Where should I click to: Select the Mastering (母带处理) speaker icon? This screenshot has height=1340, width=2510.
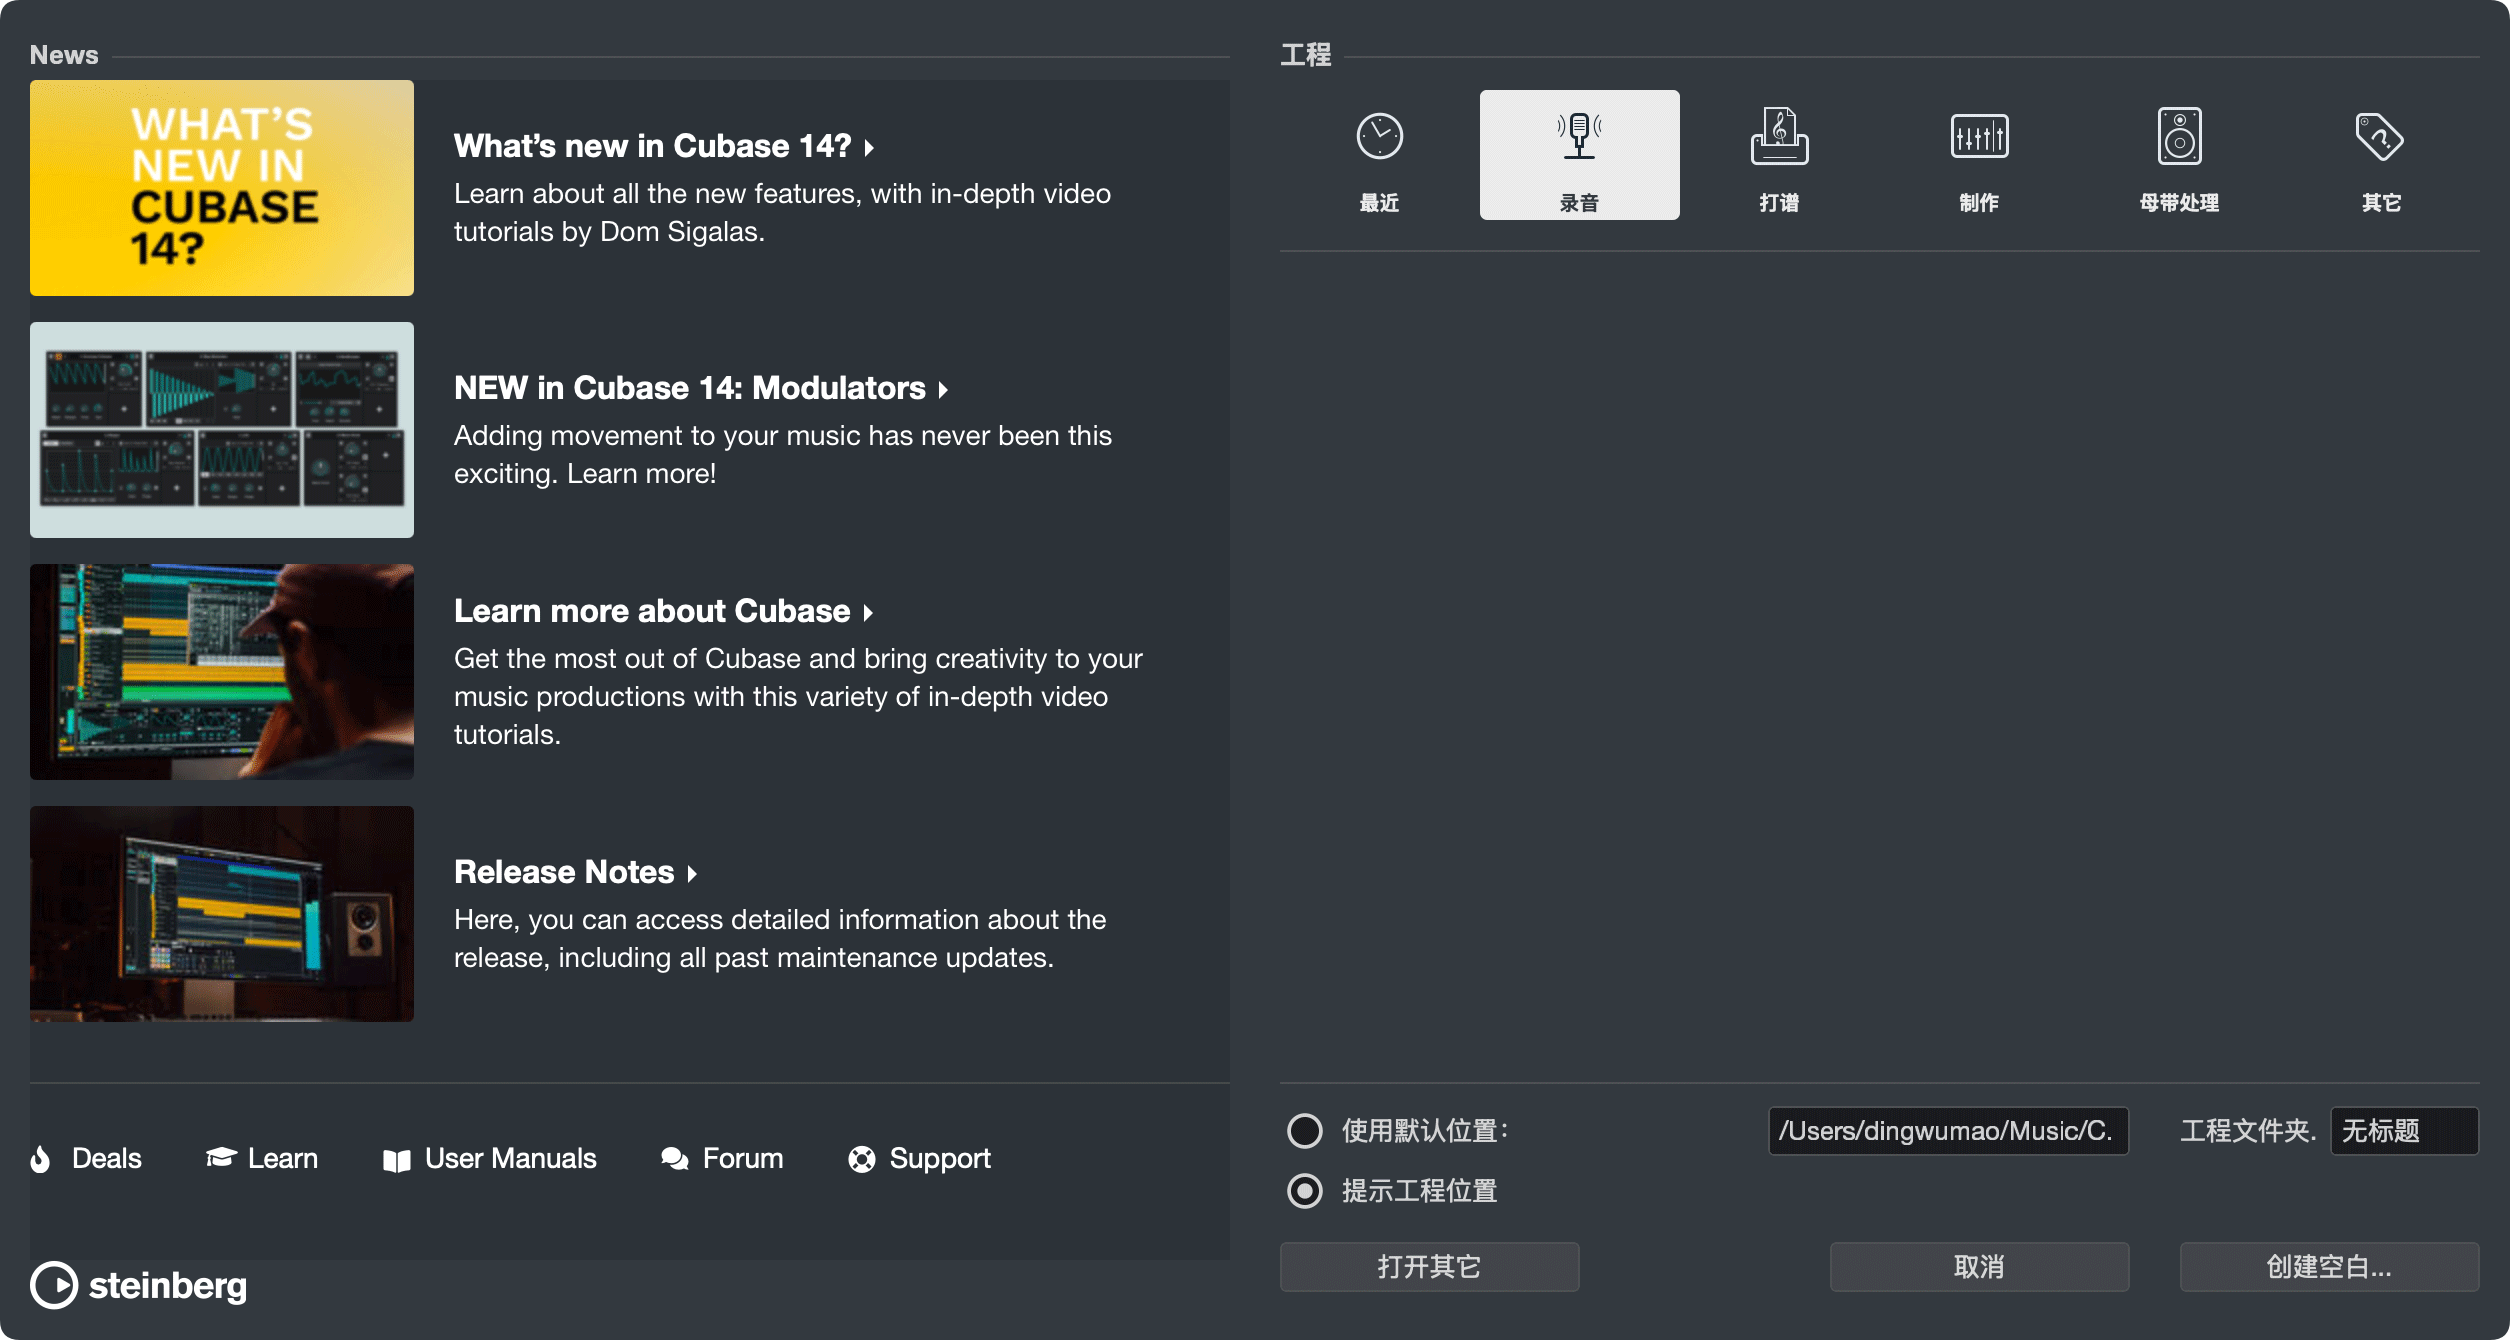(2179, 137)
